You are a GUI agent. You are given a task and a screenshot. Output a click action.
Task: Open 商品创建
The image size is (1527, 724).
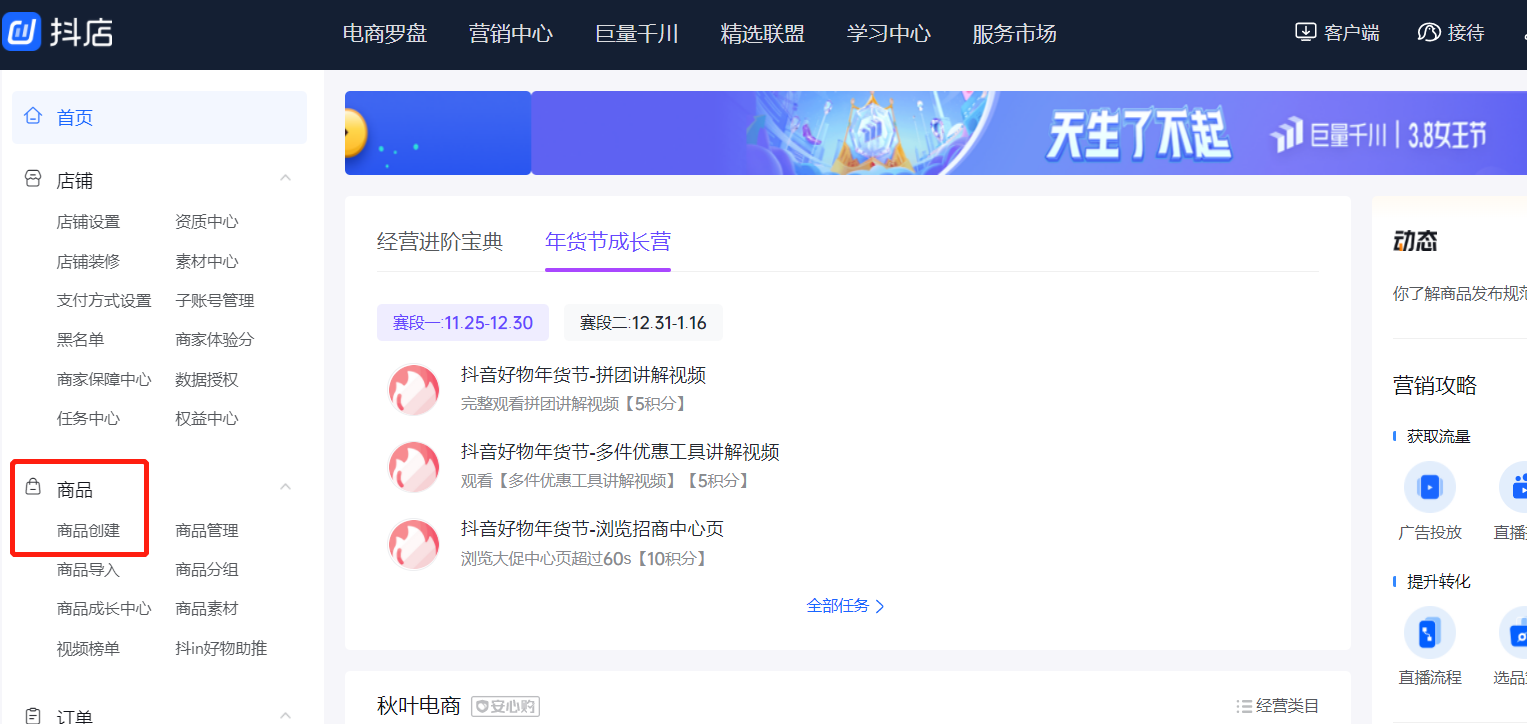coord(88,530)
